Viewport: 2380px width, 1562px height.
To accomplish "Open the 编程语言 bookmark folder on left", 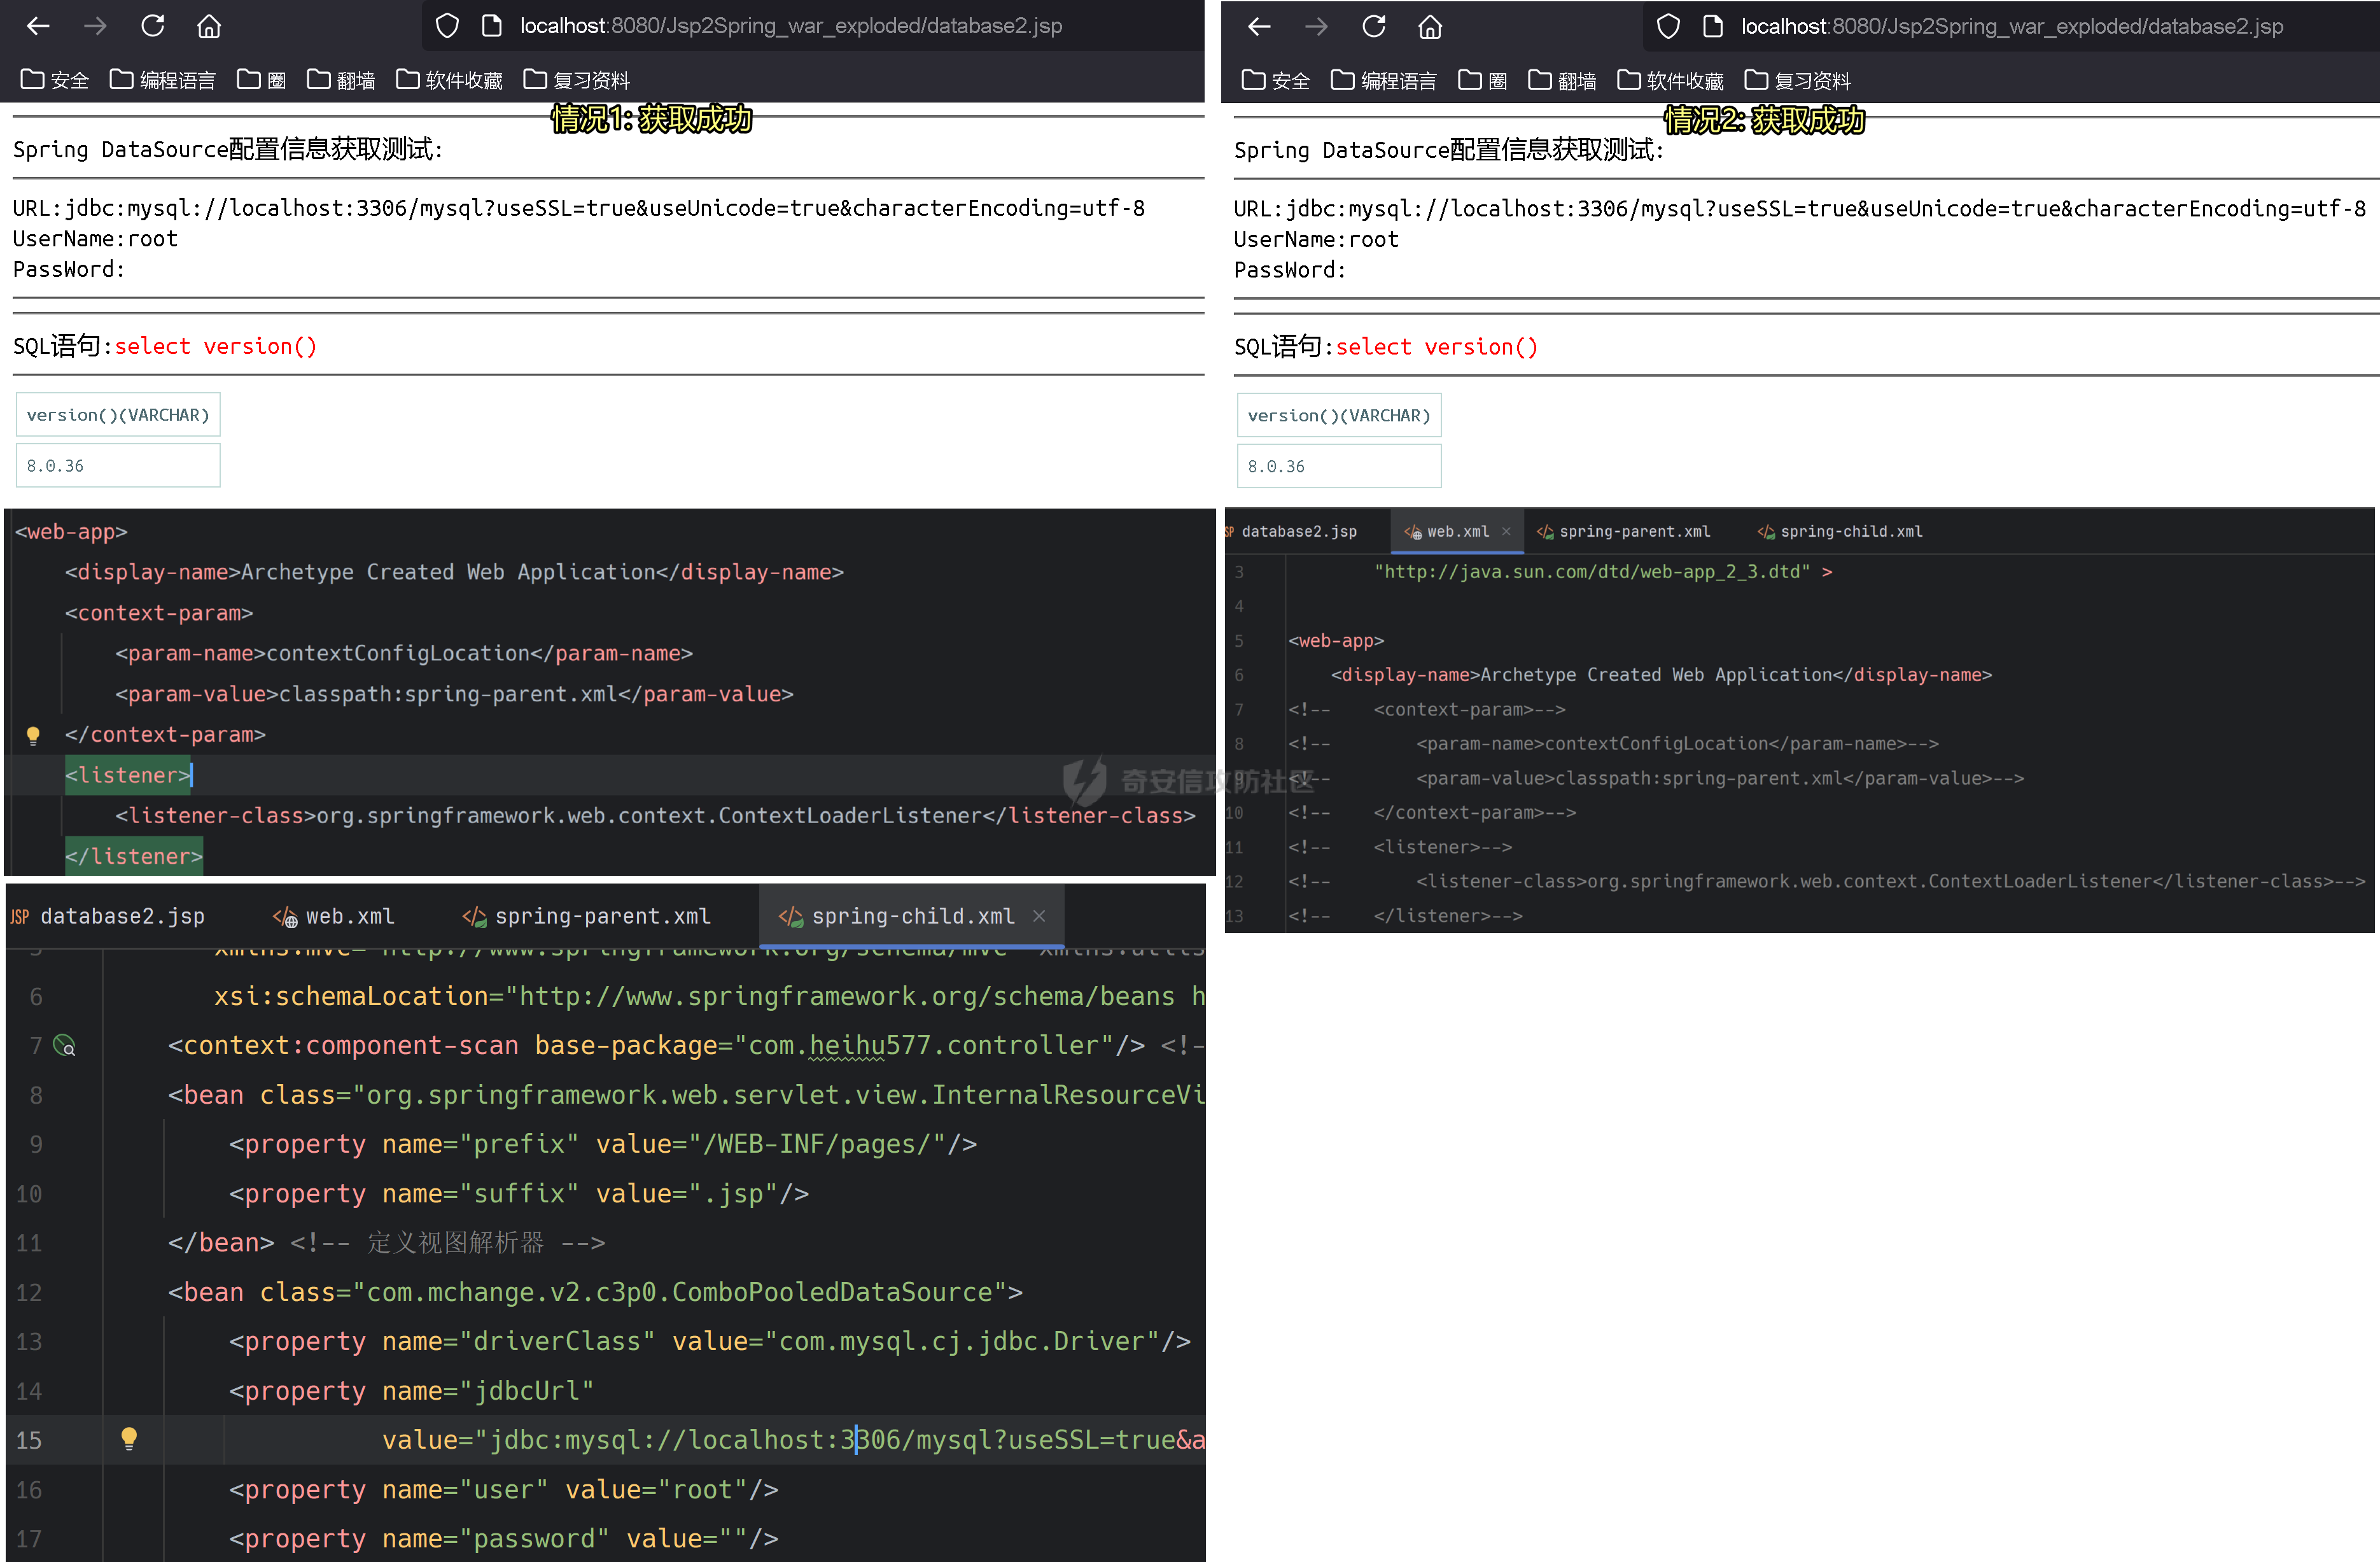I will (163, 80).
